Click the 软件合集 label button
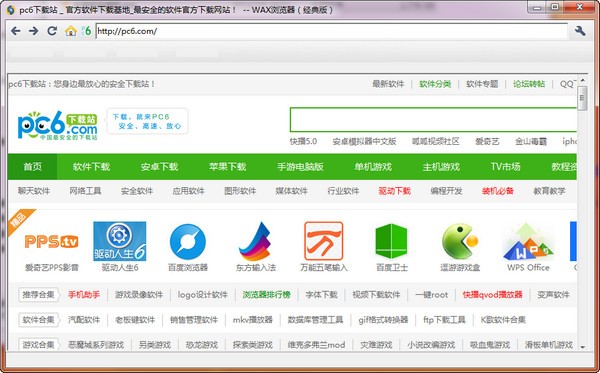This screenshot has height=373, width=600. pos(39,319)
